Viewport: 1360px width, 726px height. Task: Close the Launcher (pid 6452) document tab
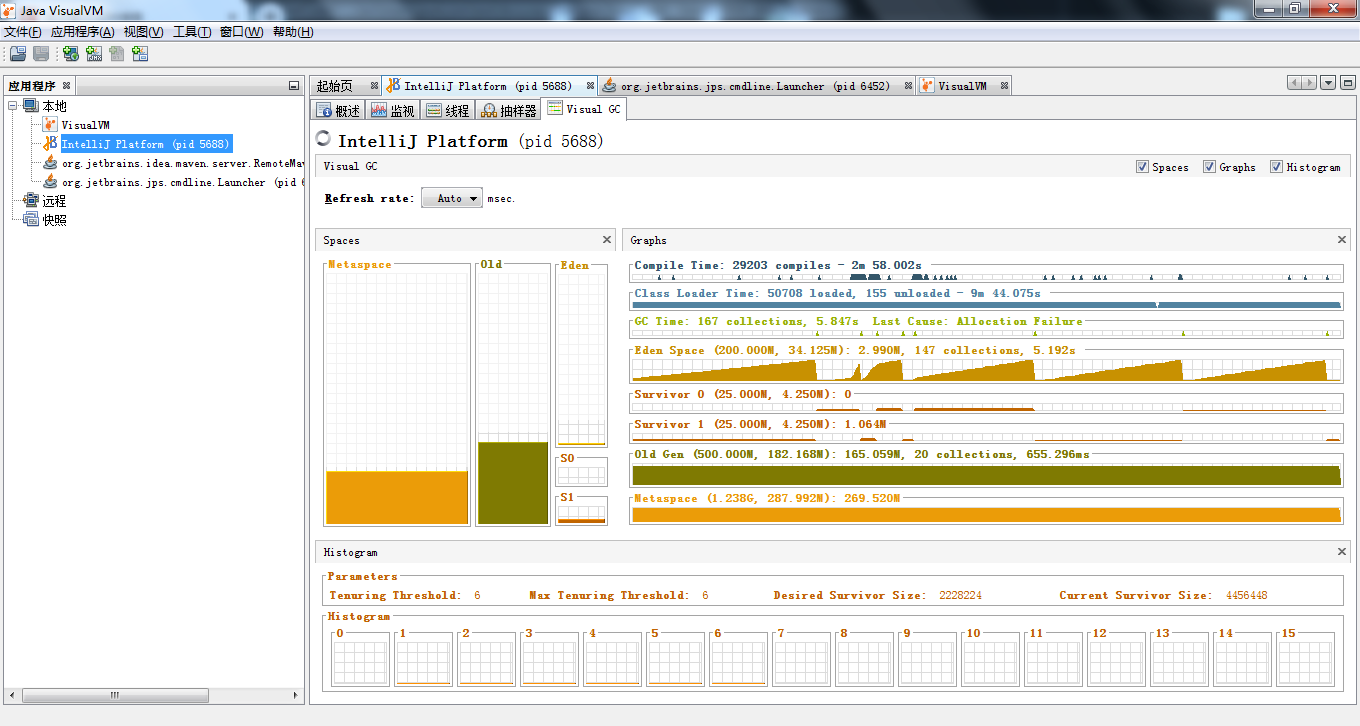pos(909,86)
